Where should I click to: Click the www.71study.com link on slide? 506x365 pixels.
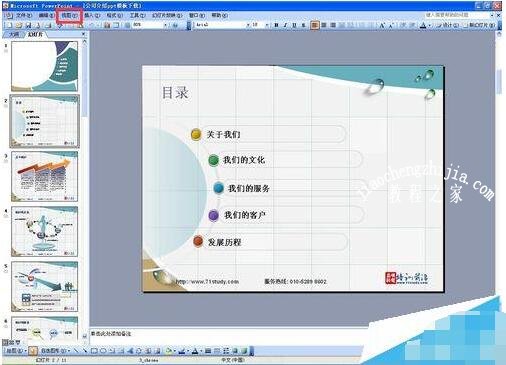coord(207,282)
